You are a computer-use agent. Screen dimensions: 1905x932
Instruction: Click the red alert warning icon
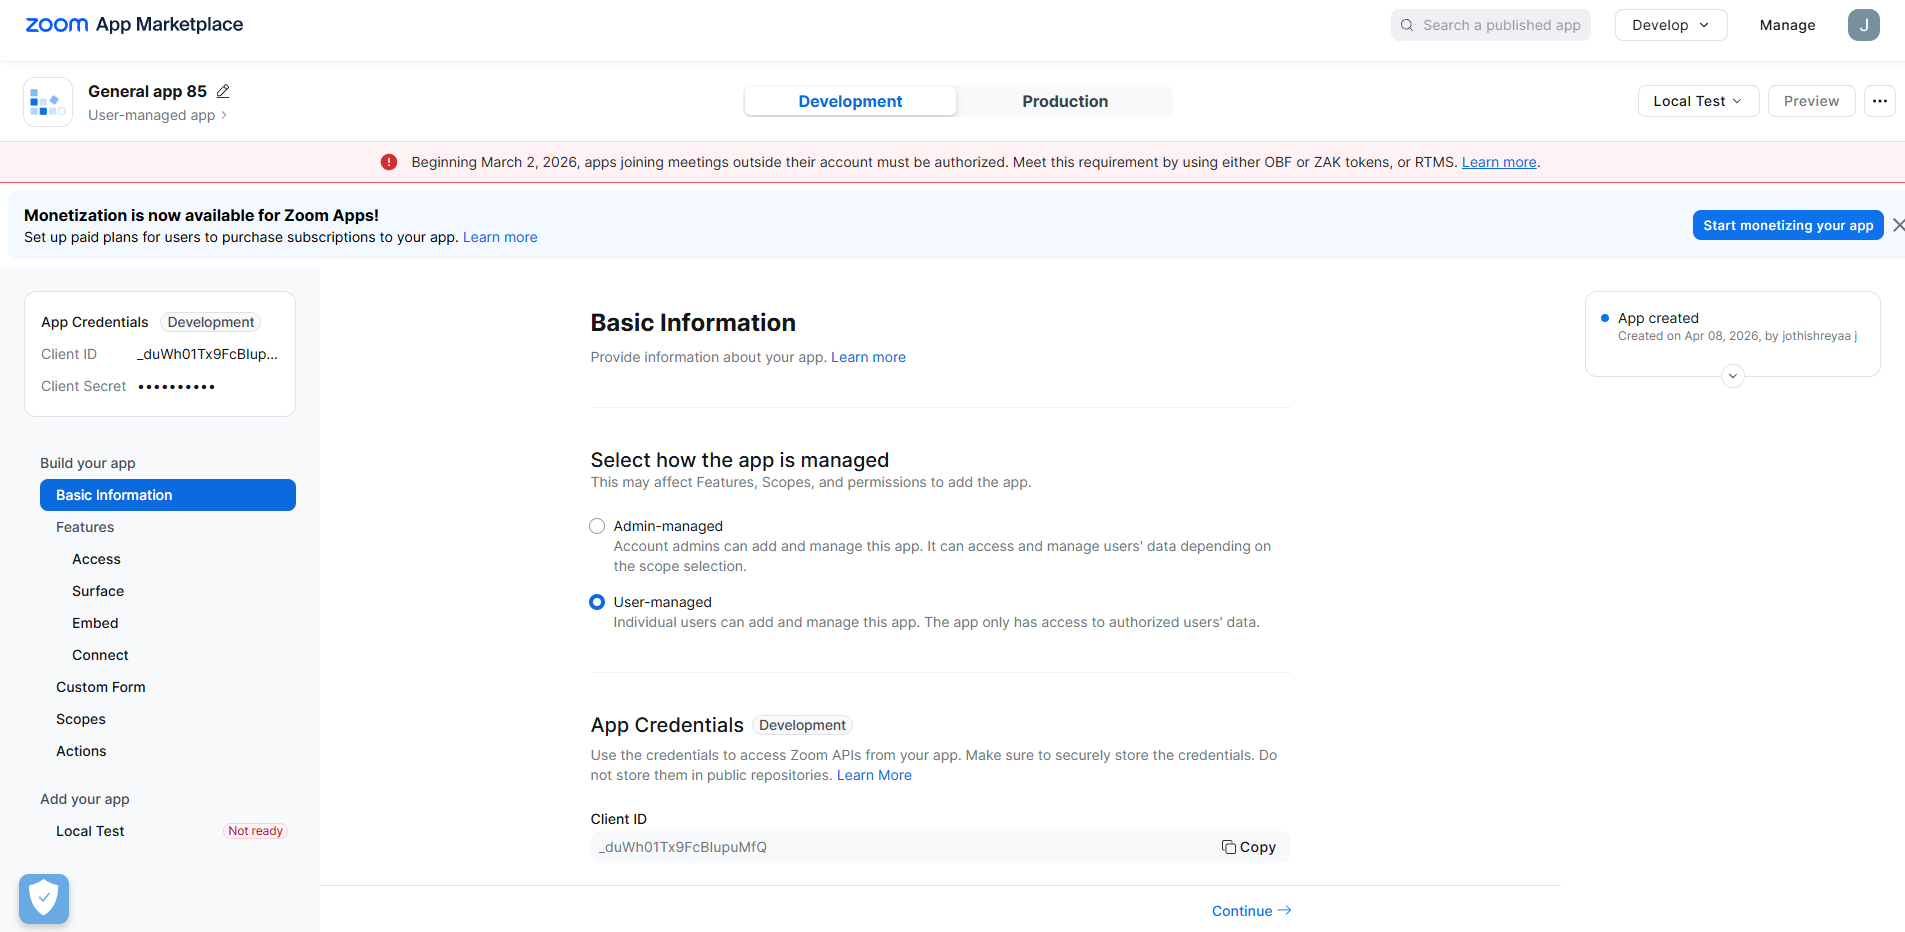[389, 162]
